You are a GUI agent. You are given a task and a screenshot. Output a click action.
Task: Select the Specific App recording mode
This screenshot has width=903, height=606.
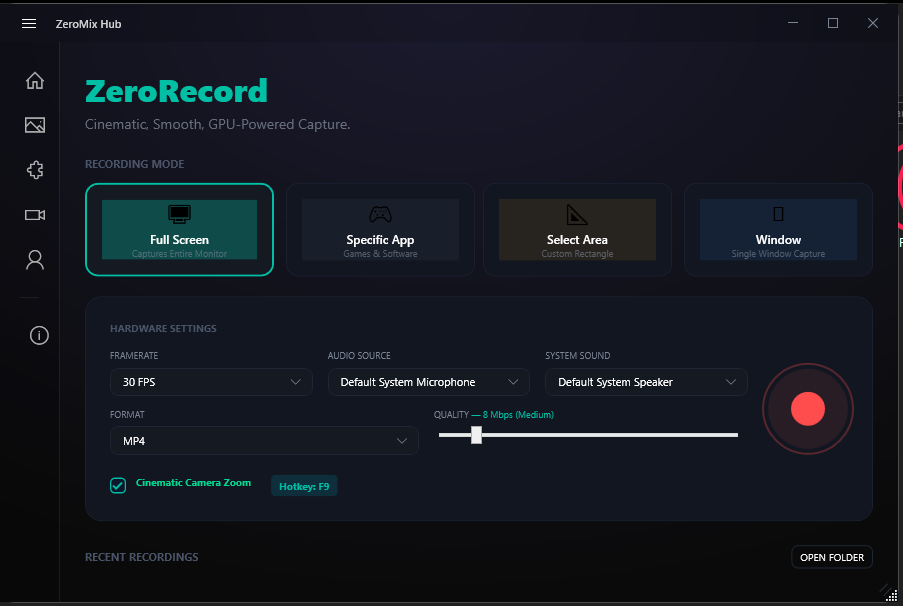(x=379, y=229)
